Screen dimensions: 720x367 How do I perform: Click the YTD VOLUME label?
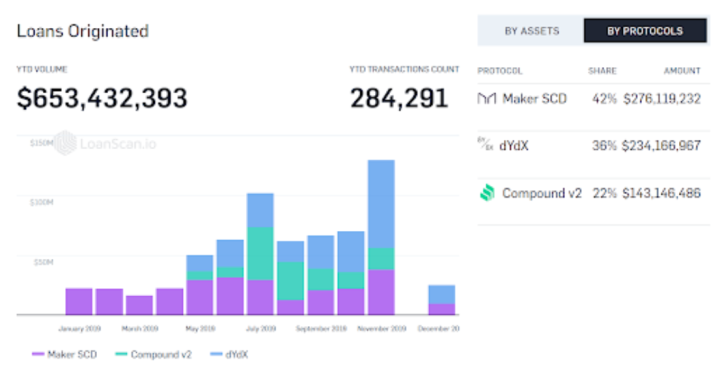pyautogui.click(x=42, y=69)
